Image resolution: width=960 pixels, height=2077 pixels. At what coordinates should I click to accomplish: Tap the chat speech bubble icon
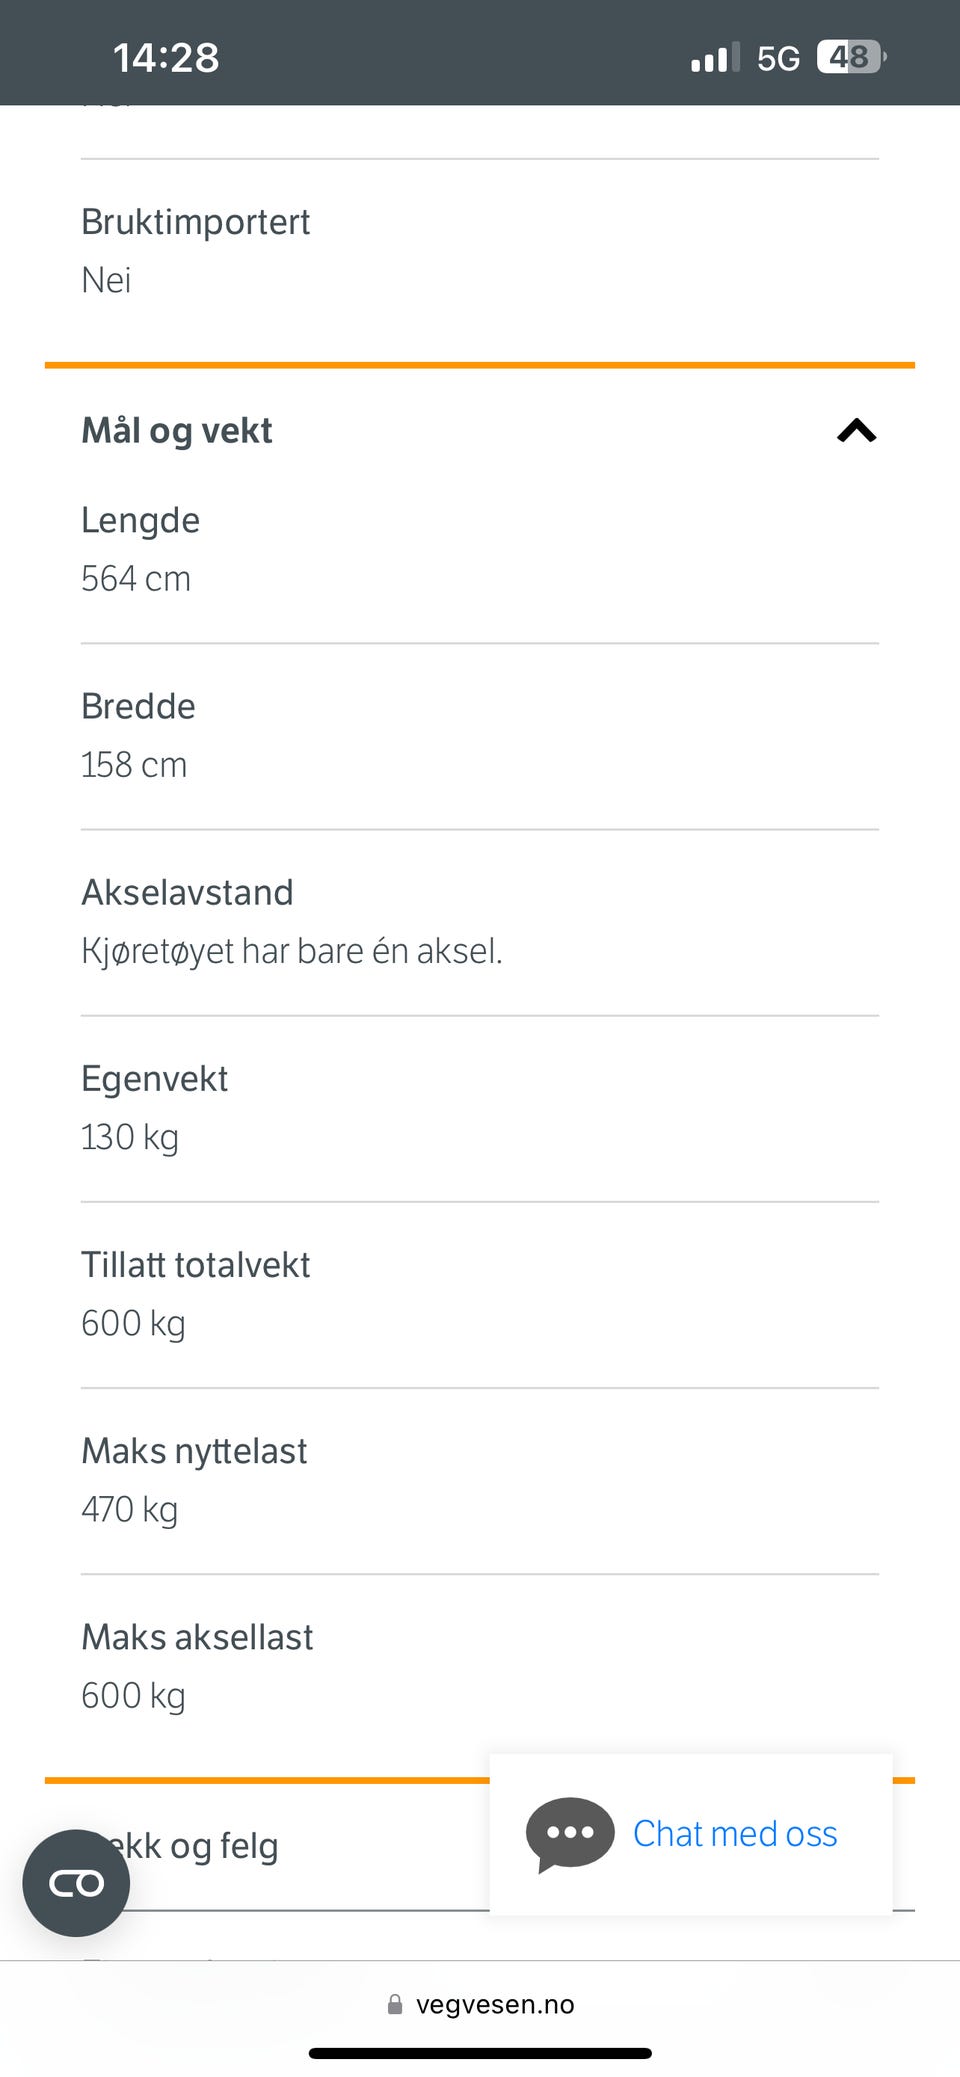tap(570, 1835)
